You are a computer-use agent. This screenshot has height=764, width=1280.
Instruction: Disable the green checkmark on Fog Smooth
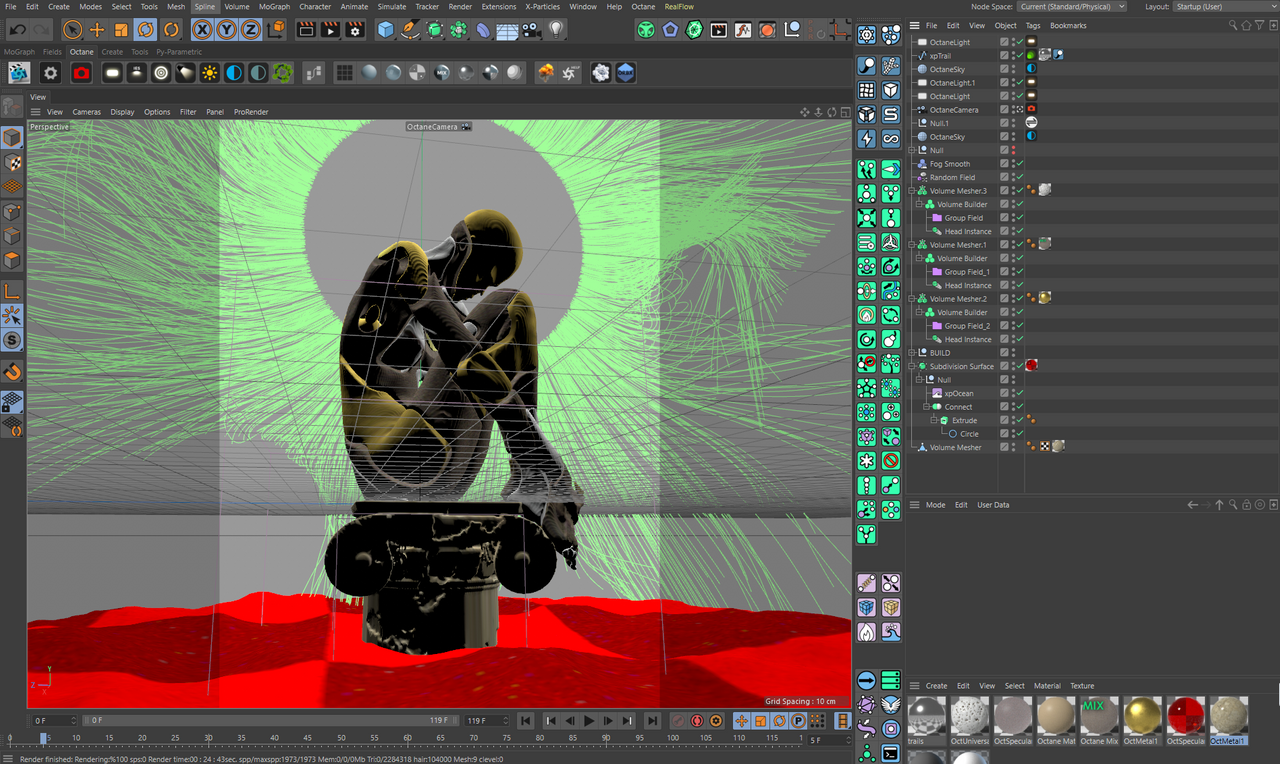tap(1020, 163)
